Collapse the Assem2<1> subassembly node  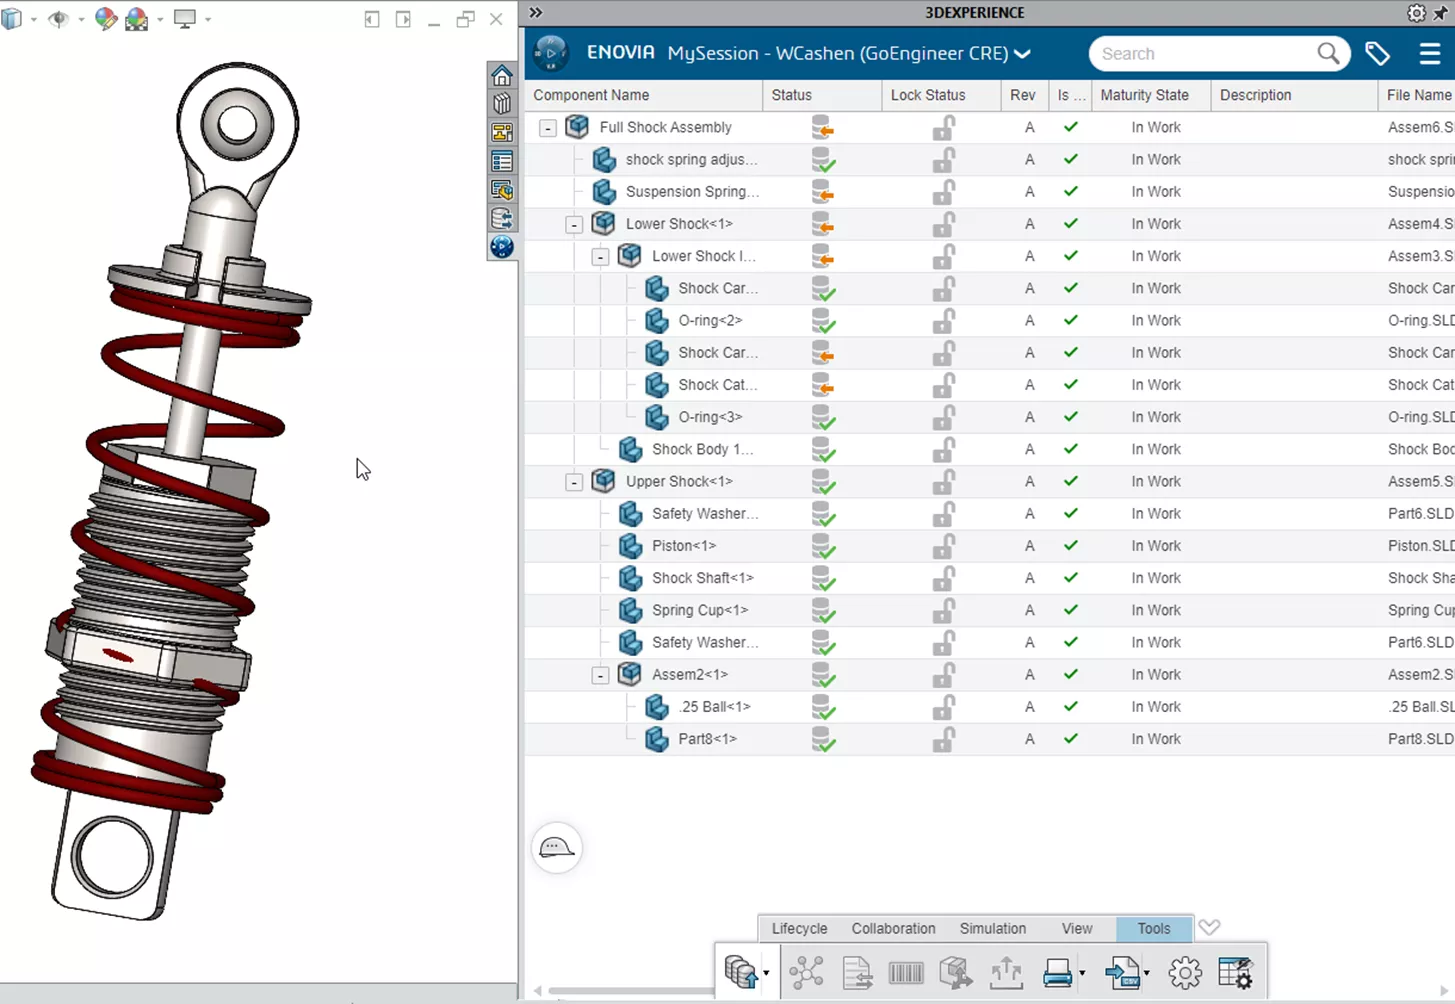coord(600,675)
